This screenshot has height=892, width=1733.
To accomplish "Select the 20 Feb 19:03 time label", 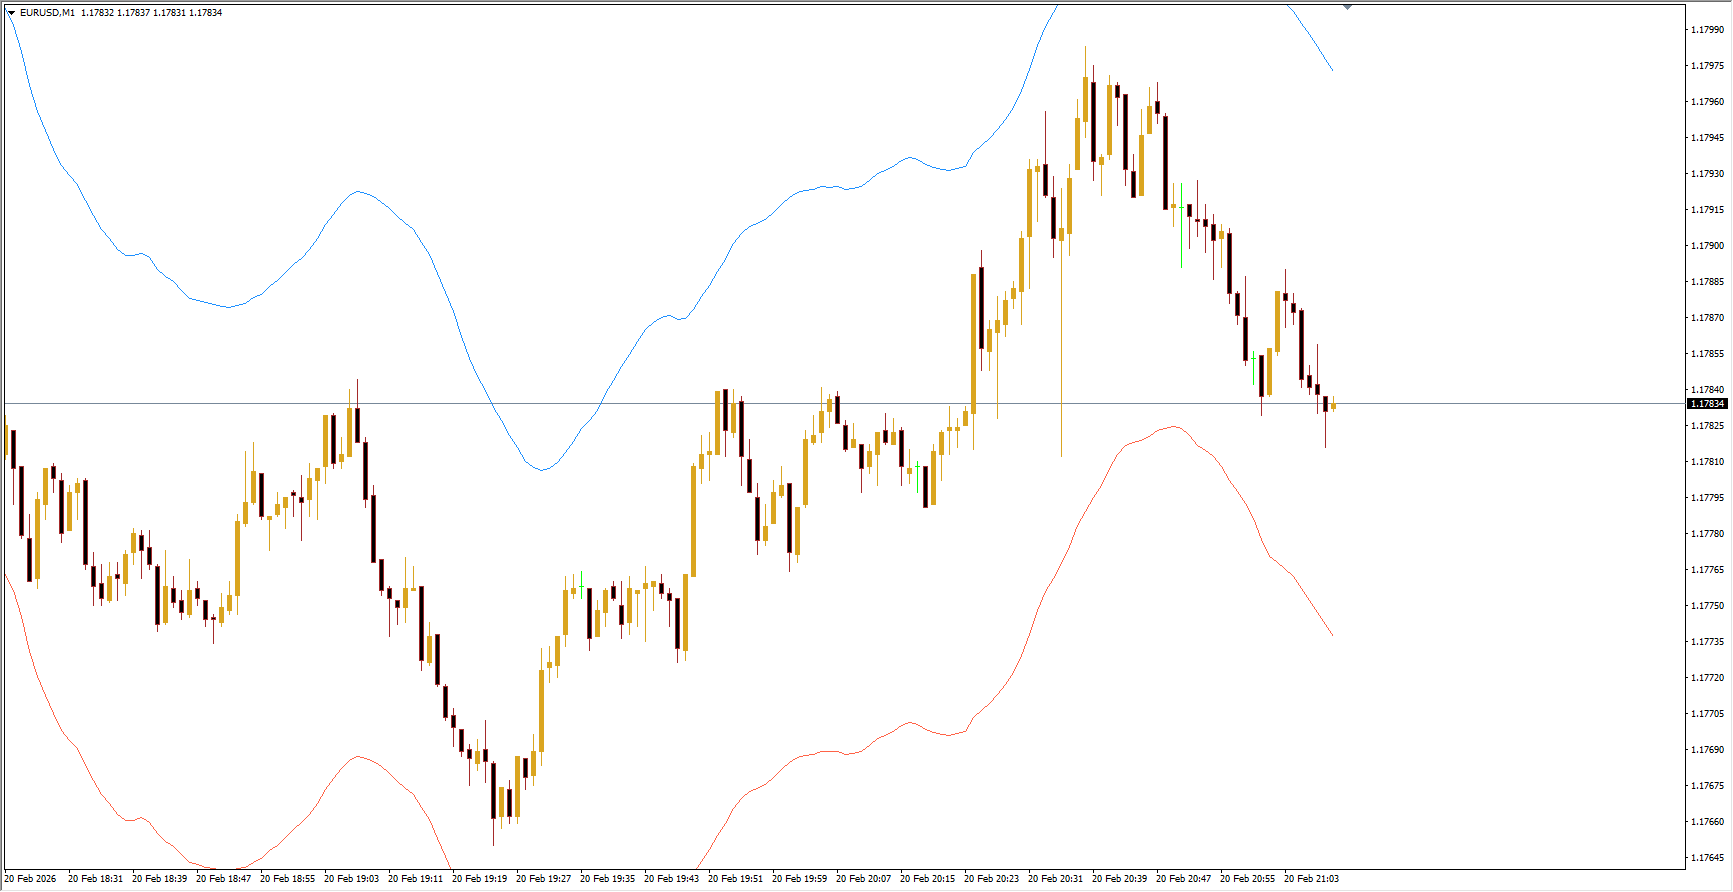I will (x=351, y=879).
